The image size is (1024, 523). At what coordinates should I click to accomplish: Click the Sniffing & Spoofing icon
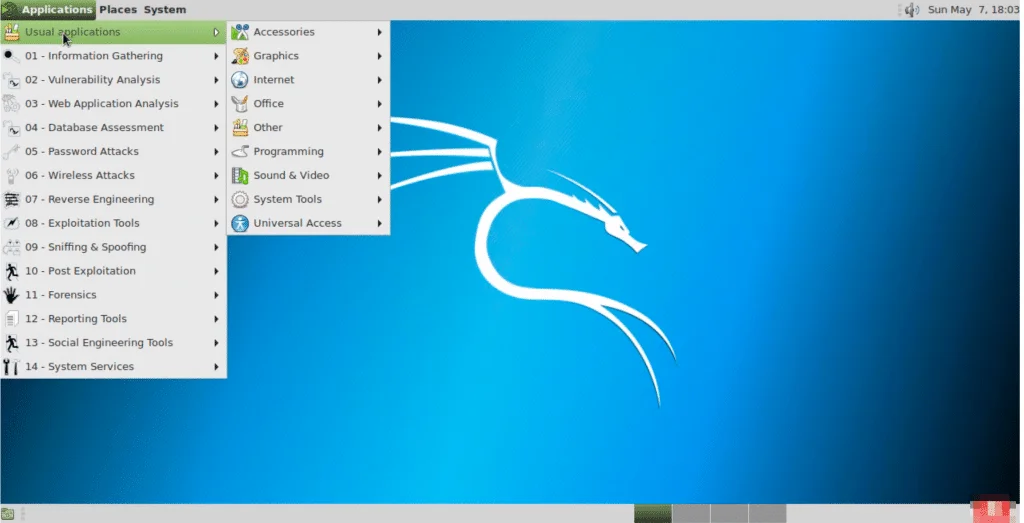coord(11,247)
